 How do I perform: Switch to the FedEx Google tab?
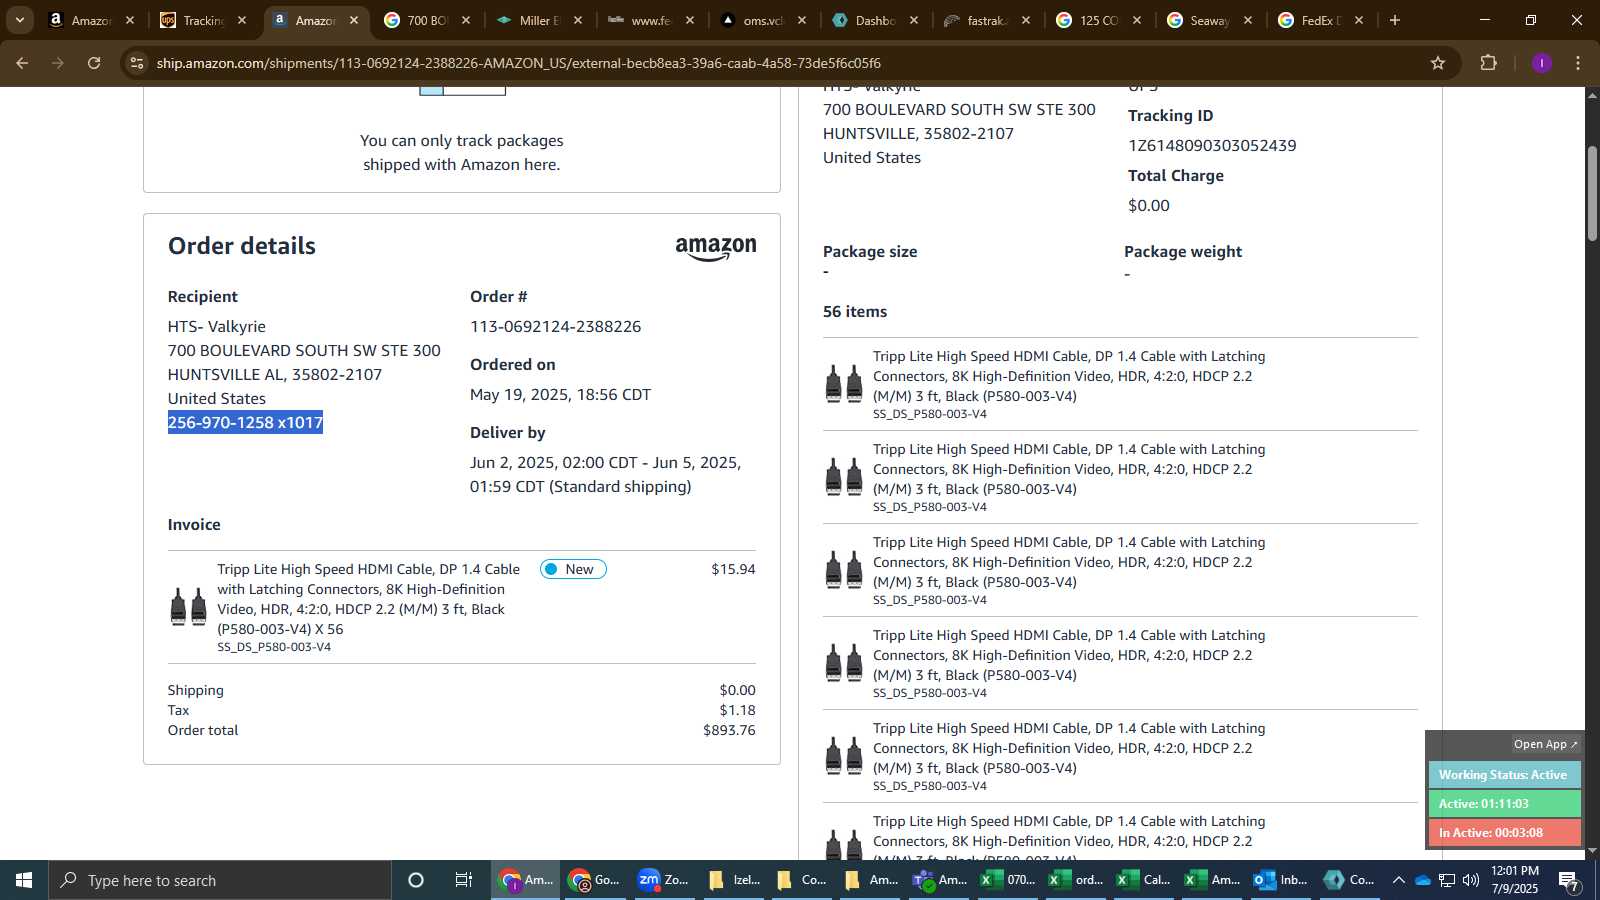1321,20
